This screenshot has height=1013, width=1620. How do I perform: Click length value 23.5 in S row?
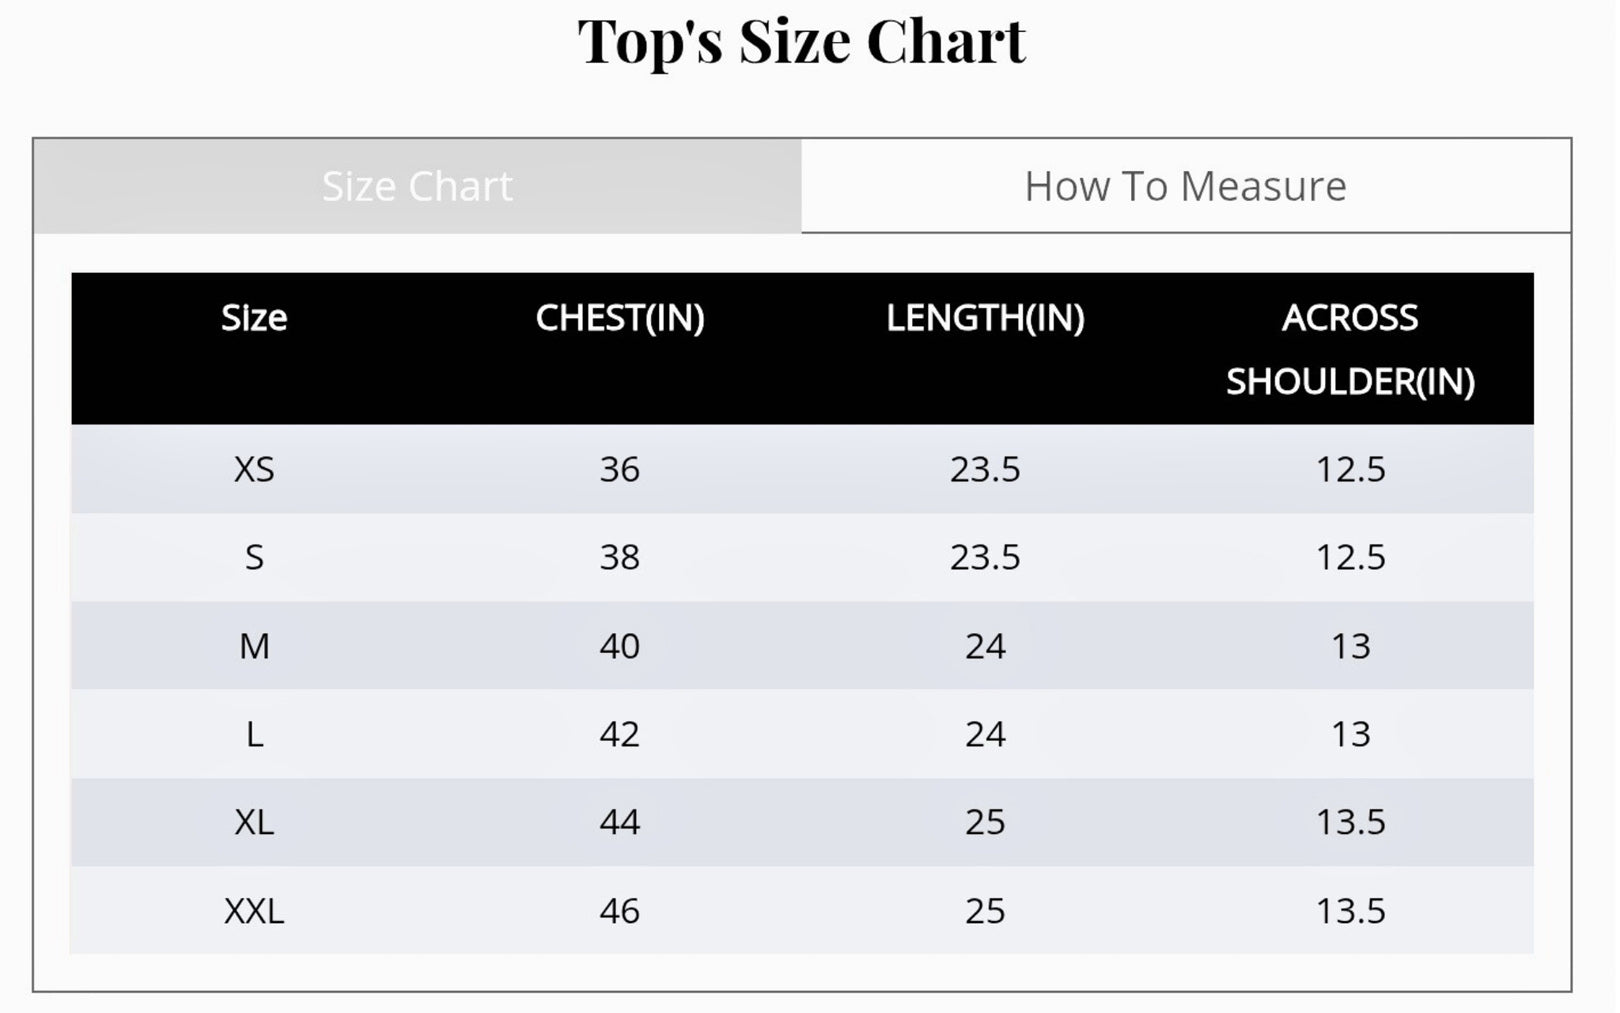tap(985, 557)
